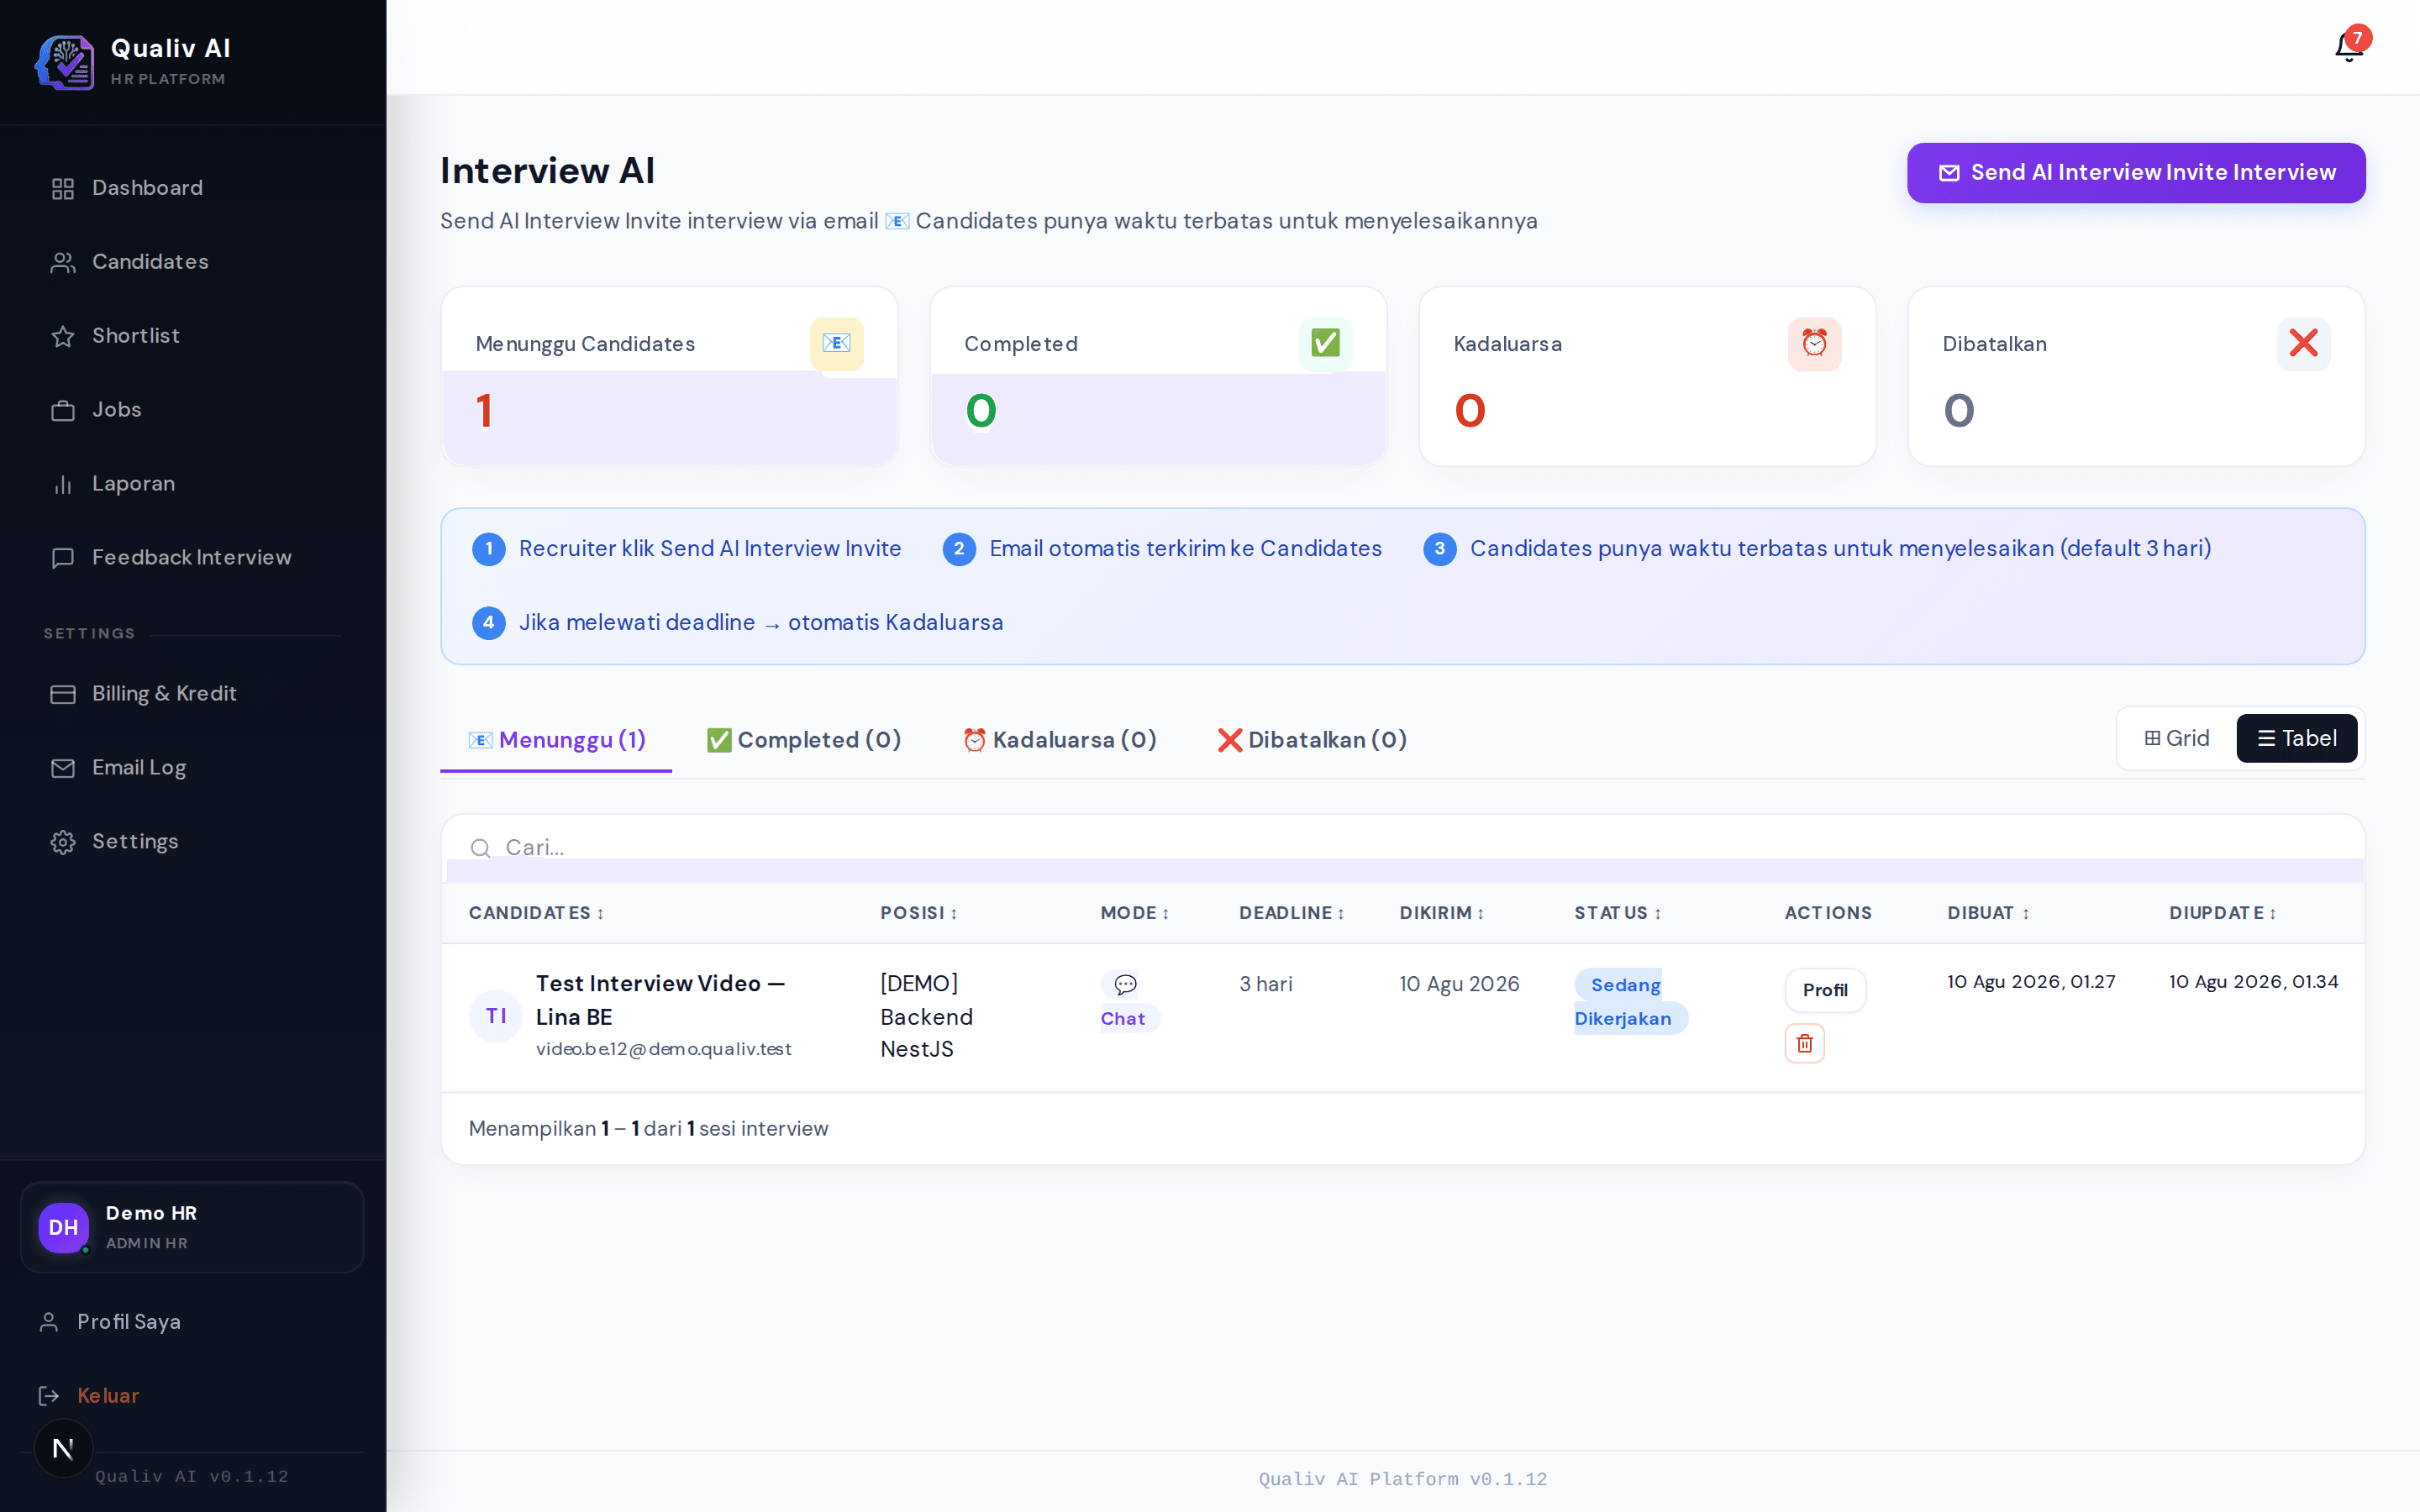Viewport: 2420px width, 1512px height.
Task: Select the Completed (0) tab
Action: tap(804, 740)
